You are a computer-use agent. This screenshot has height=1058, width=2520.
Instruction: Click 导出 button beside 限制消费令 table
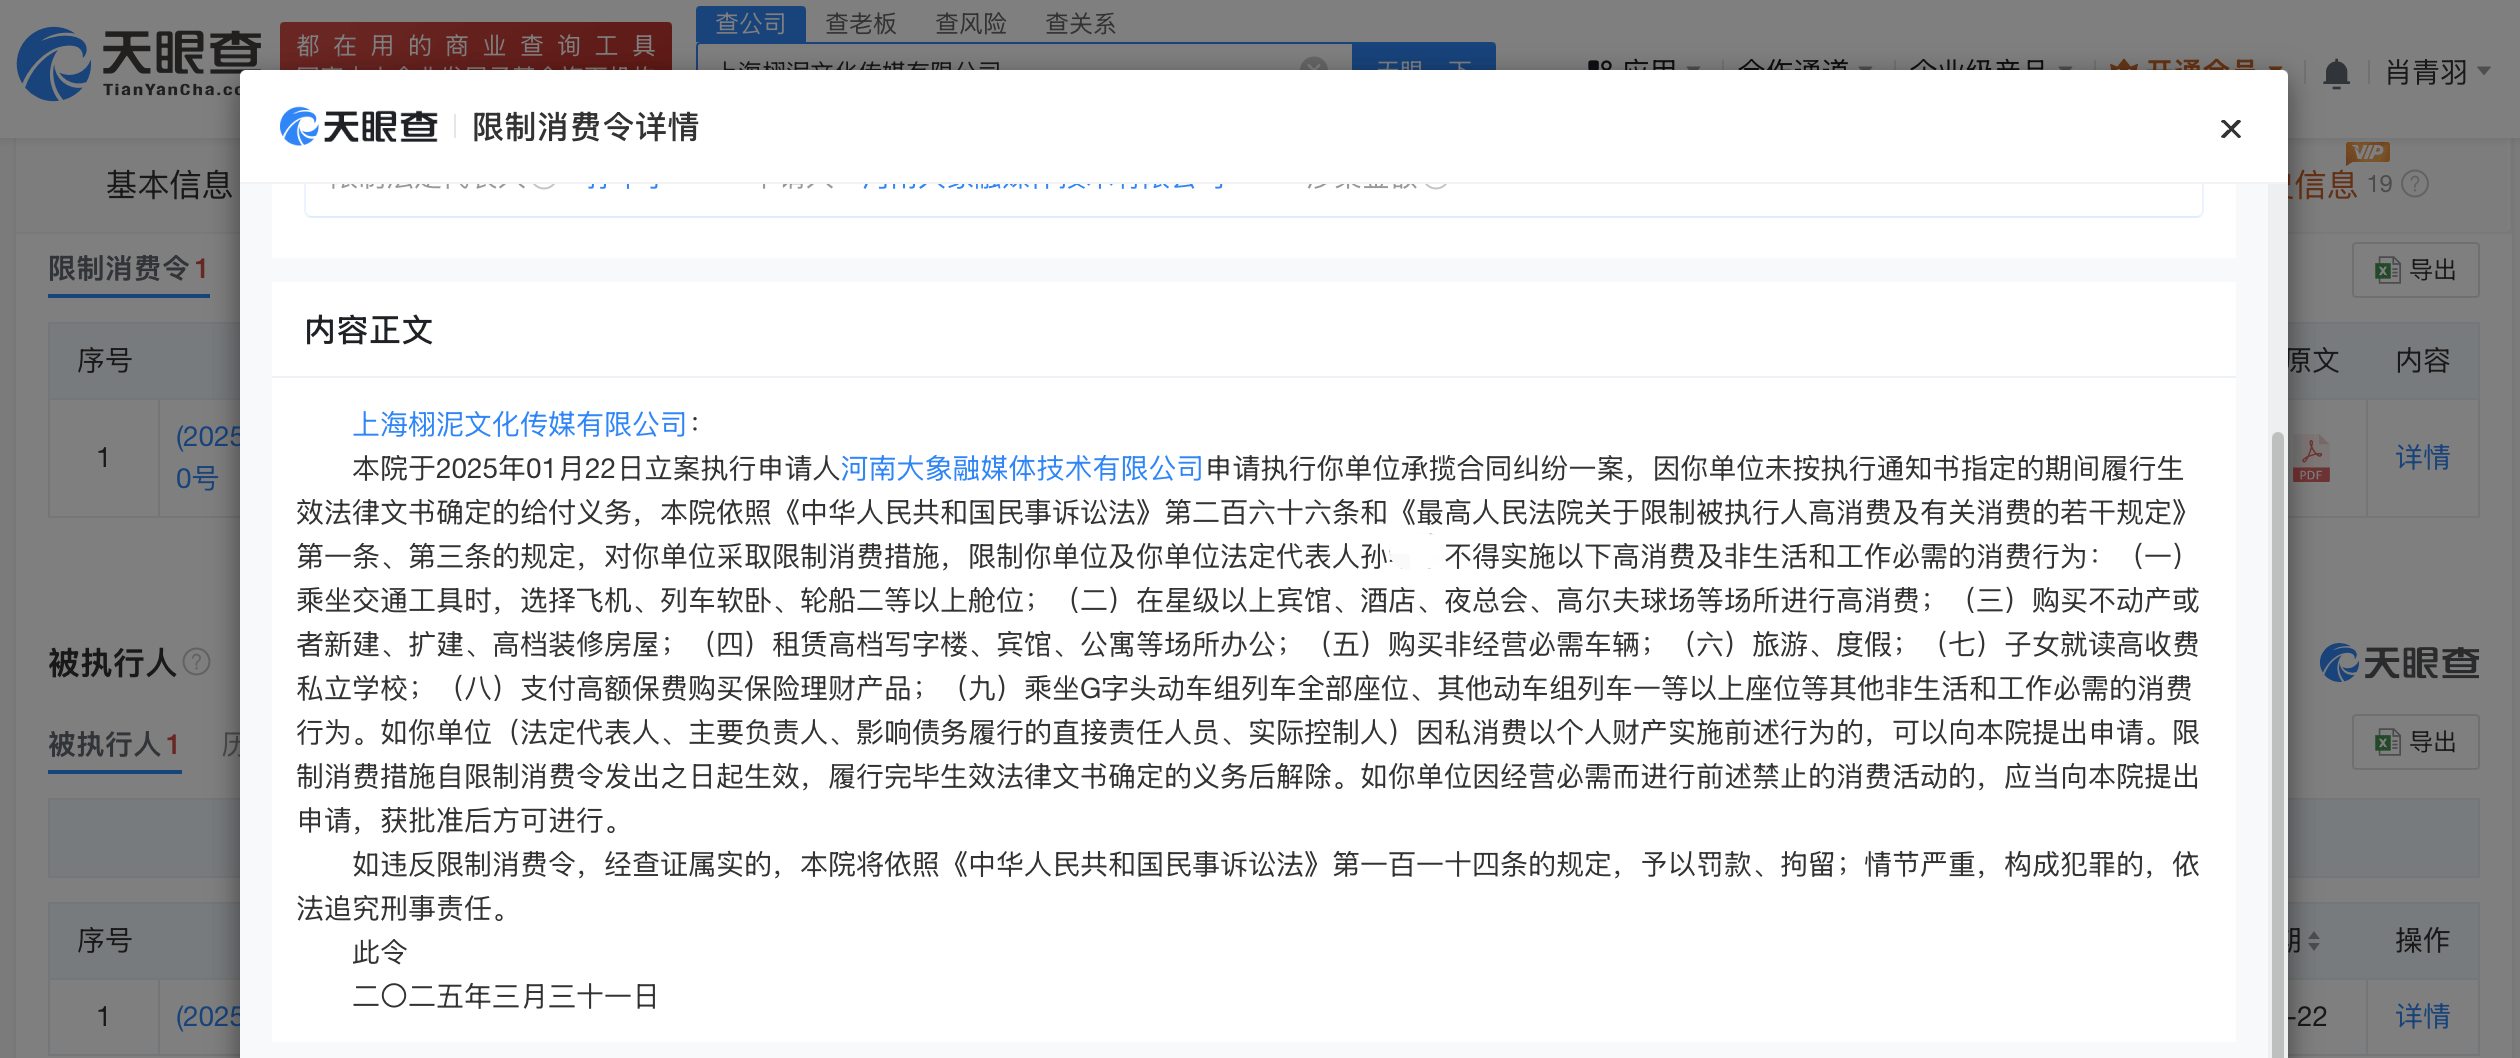point(2415,270)
